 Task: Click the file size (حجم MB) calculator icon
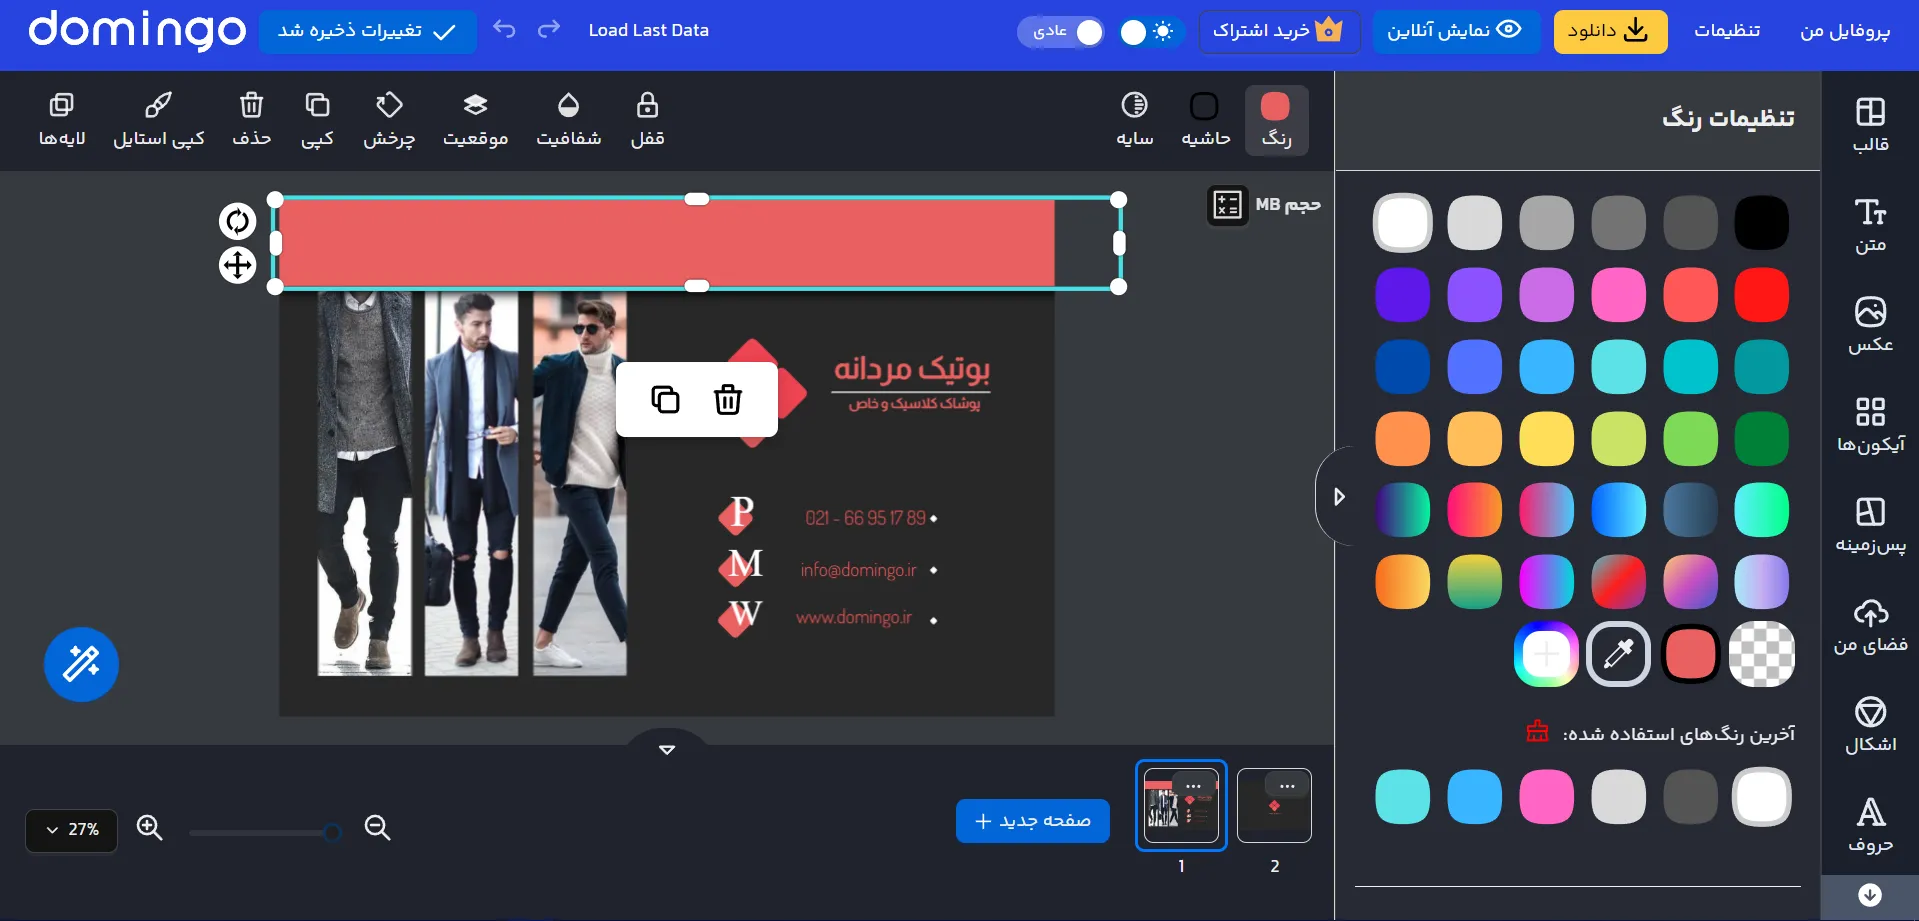(x=1227, y=205)
